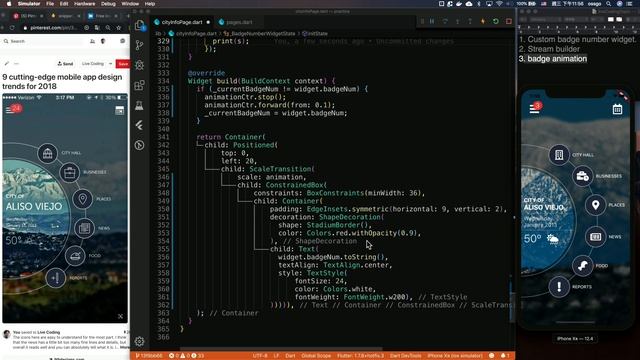Click UTF-8 encoding in status bar
Screen dimensions: 640x360
pos(260,356)
